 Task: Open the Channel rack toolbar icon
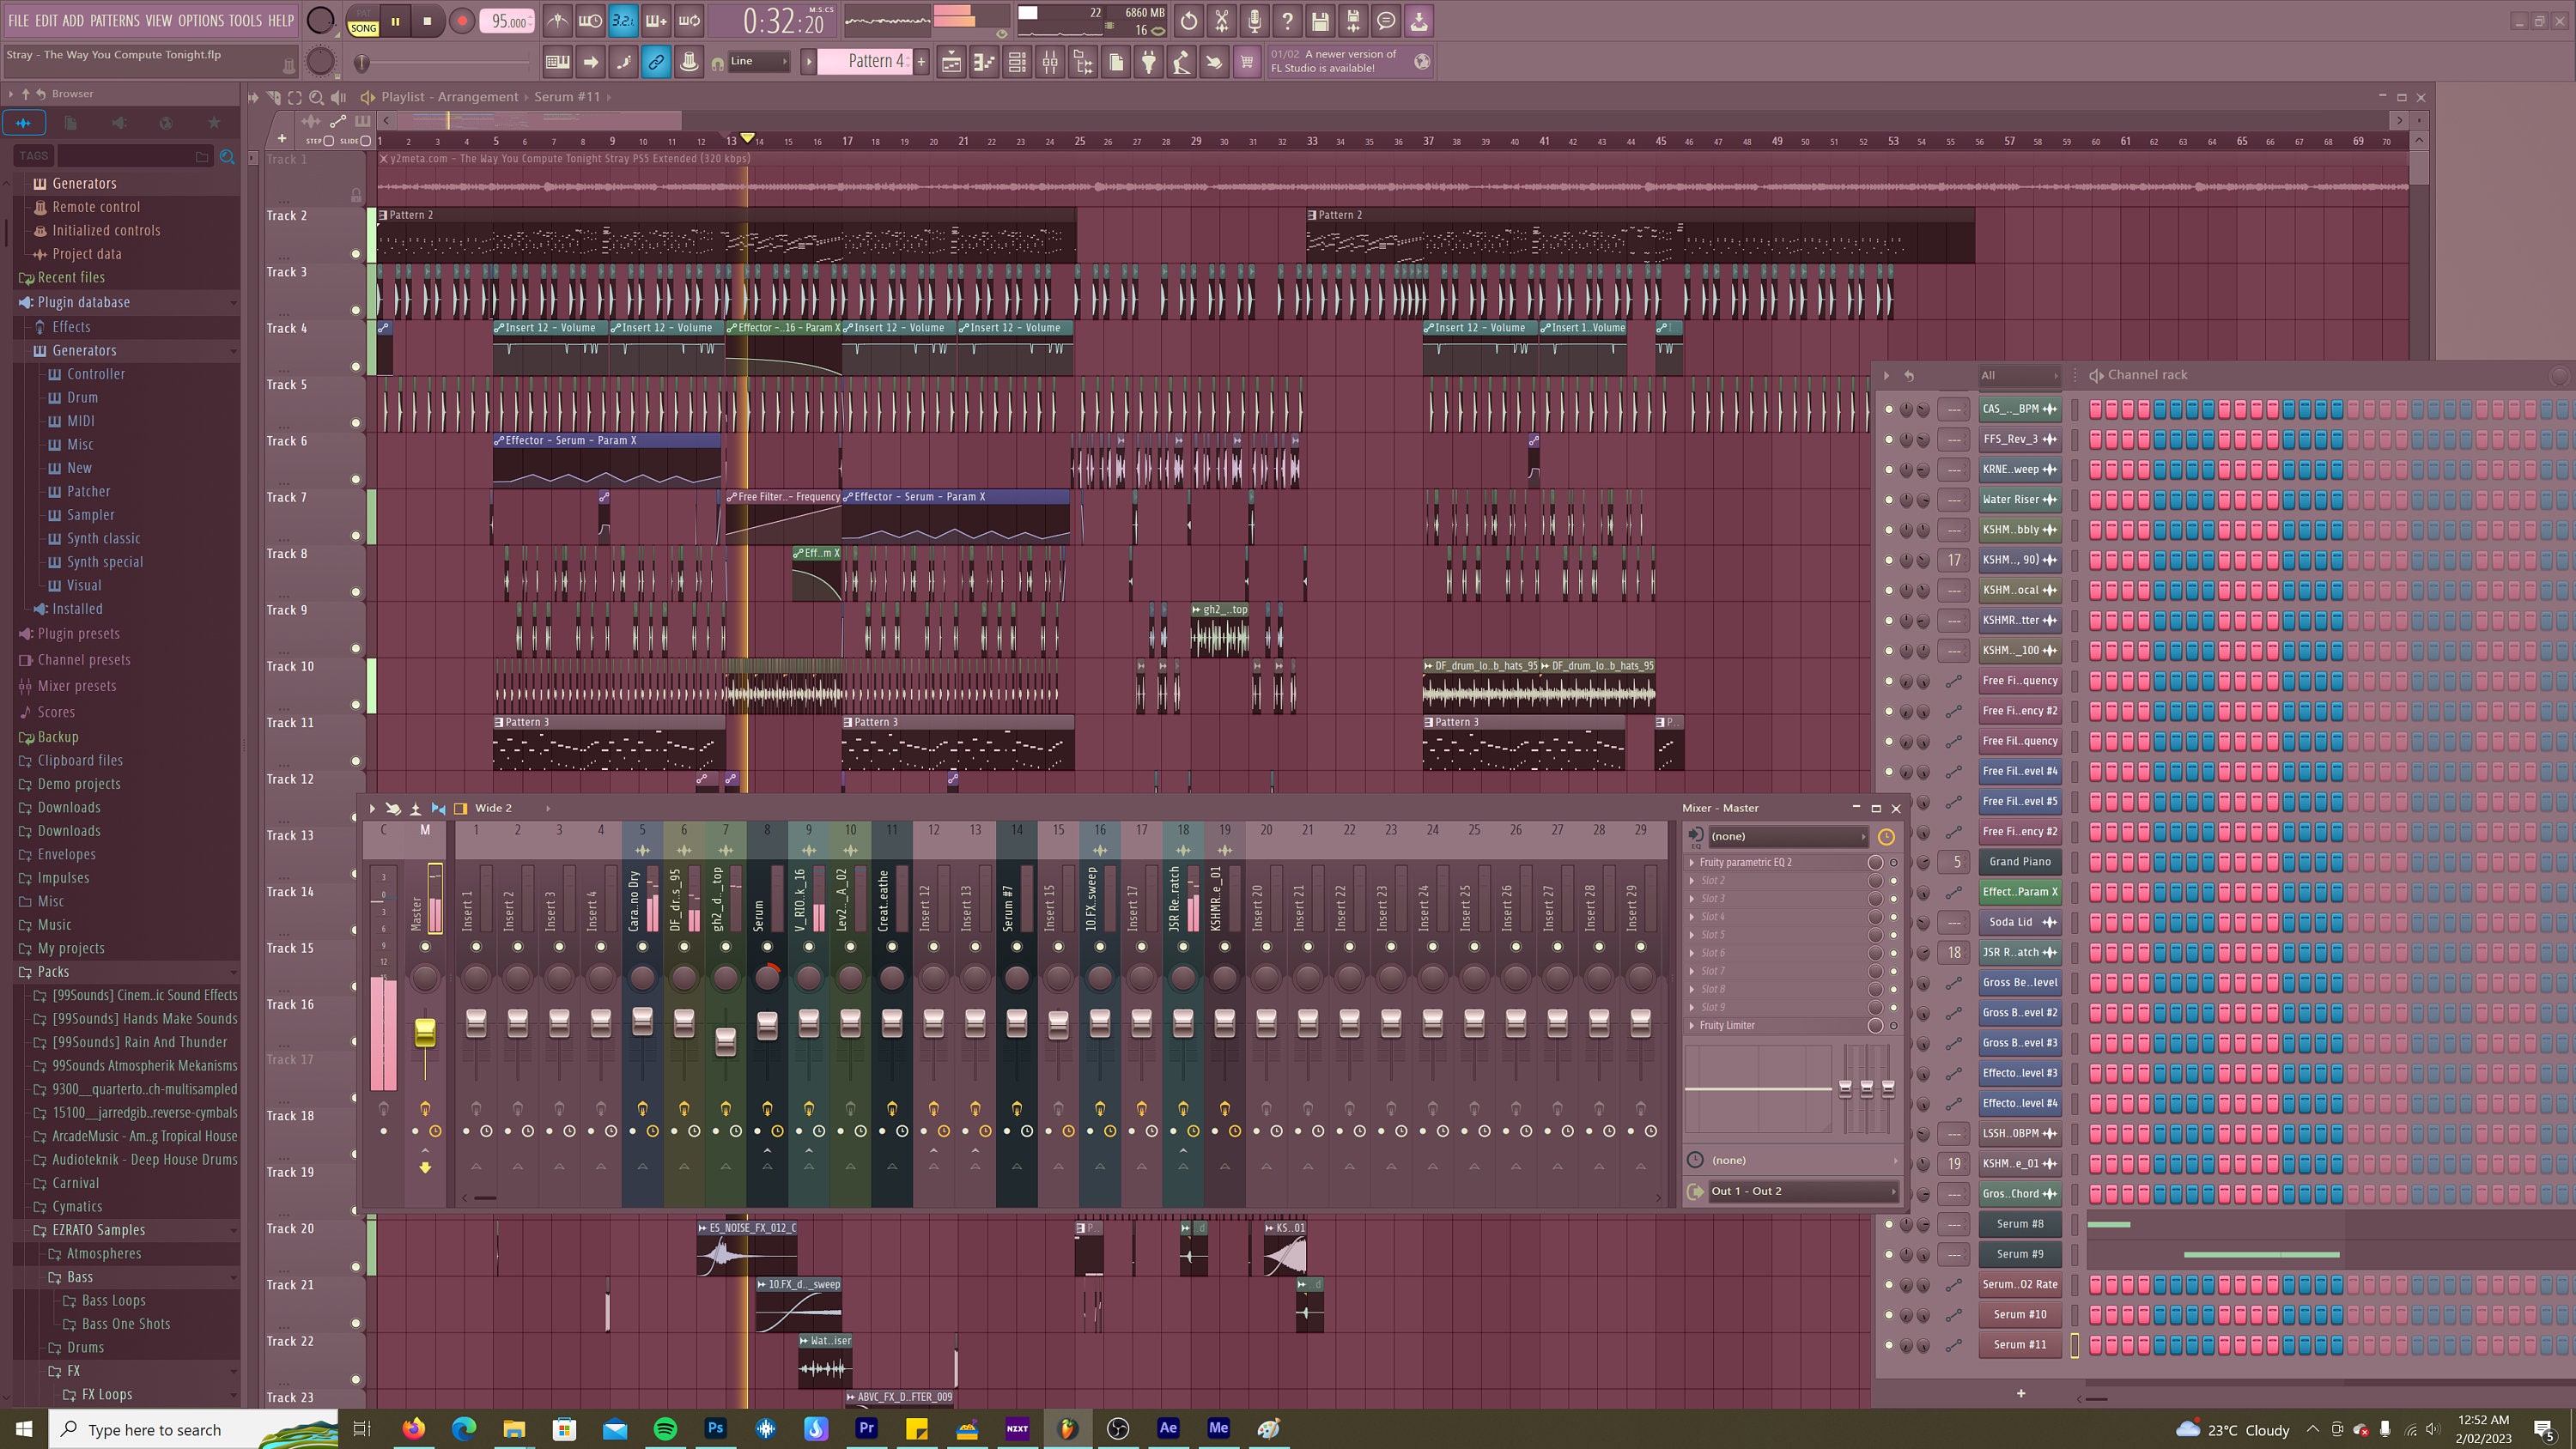pyautogui.click(x=1017, y=62)
